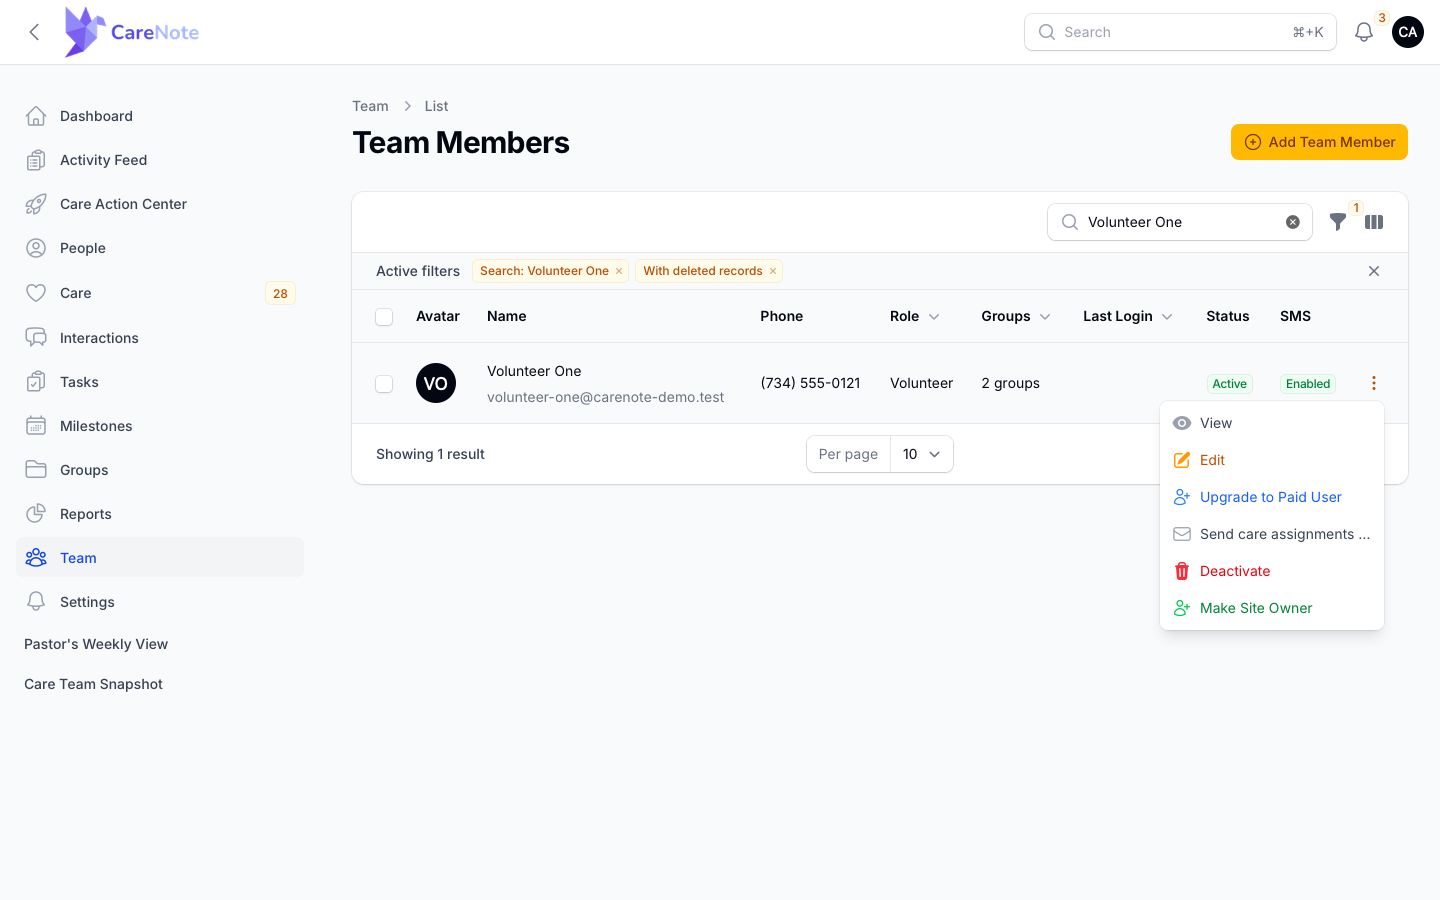
Task: Focus the global Search field
Action: click(1180, 32)
